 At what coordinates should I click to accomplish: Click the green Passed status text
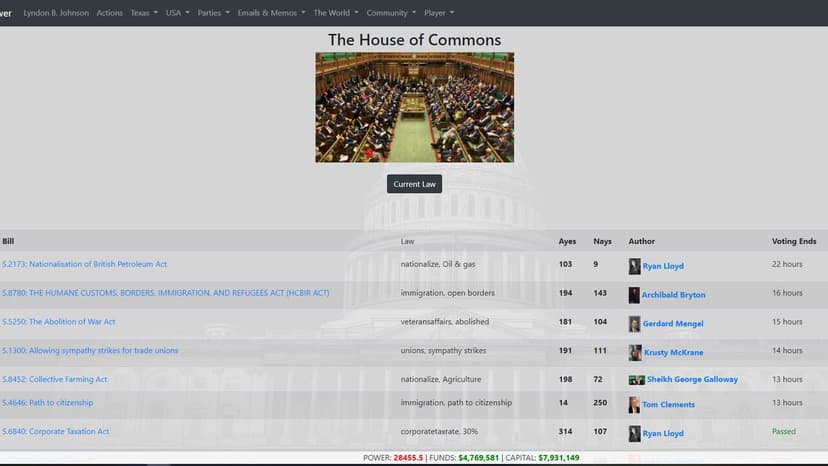click(784, 432)
